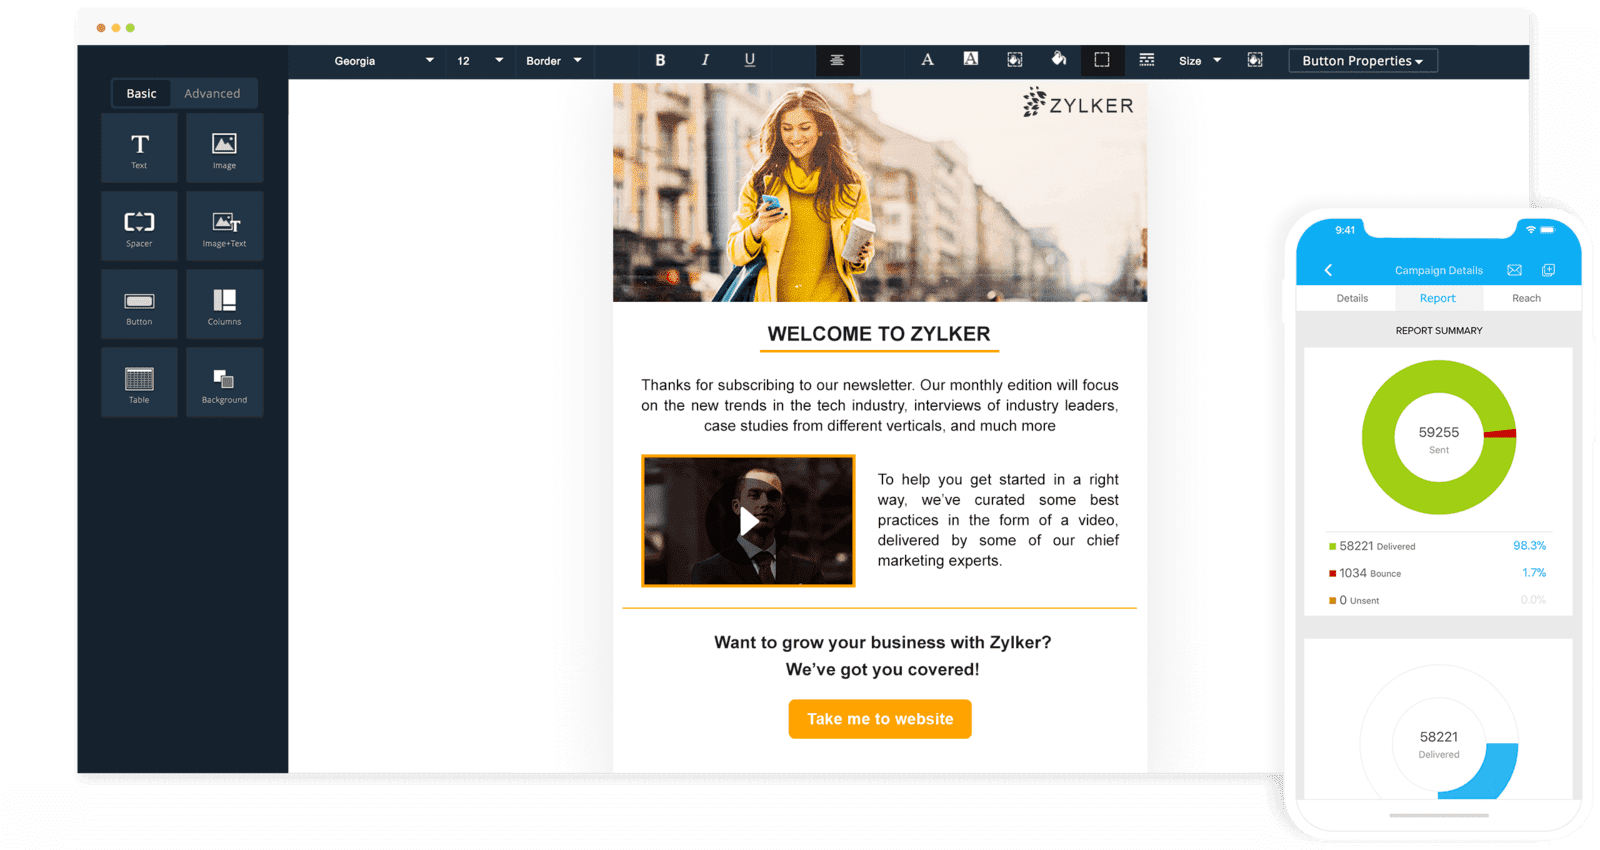Toggle center text alignment
The width and height of the screenshot is (1600, 850).
click(x=837, y=60)
